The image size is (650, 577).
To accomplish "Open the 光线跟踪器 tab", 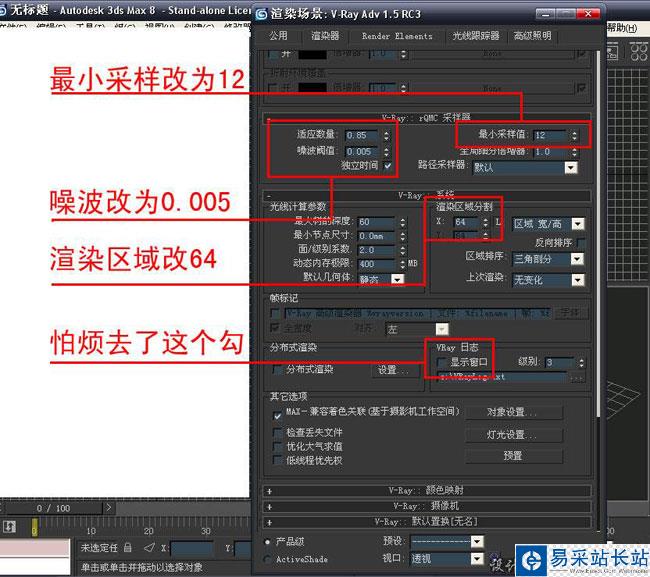I will pos(476,36).
